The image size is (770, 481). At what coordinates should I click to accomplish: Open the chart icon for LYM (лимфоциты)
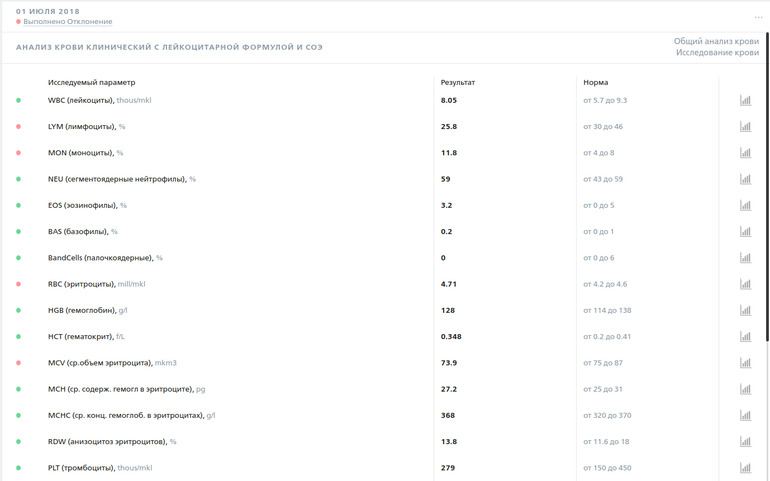745,127
